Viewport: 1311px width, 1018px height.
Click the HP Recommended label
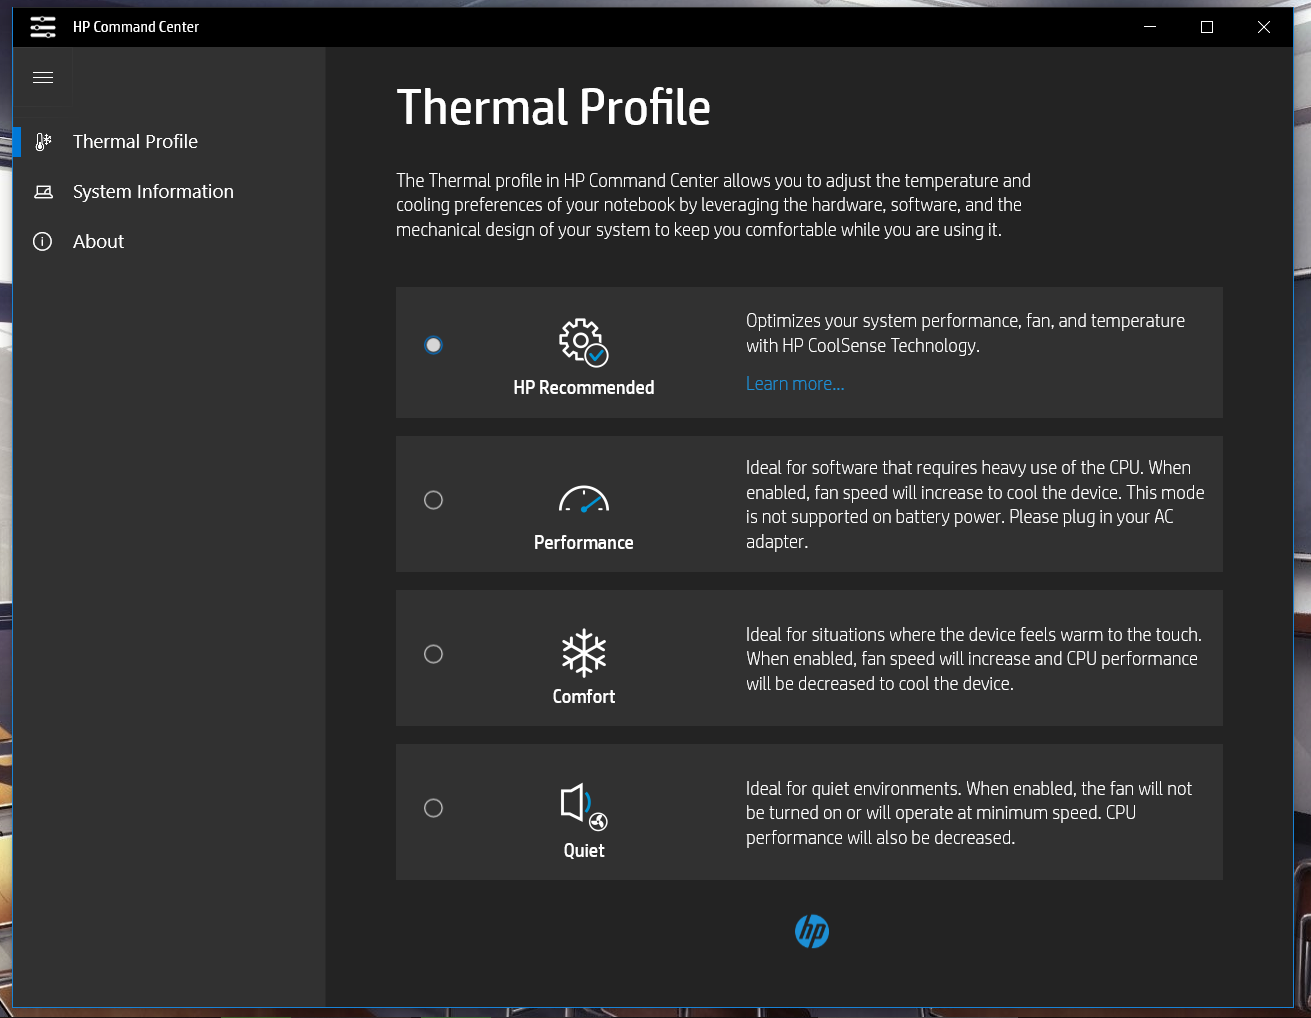tap(584, 388)
